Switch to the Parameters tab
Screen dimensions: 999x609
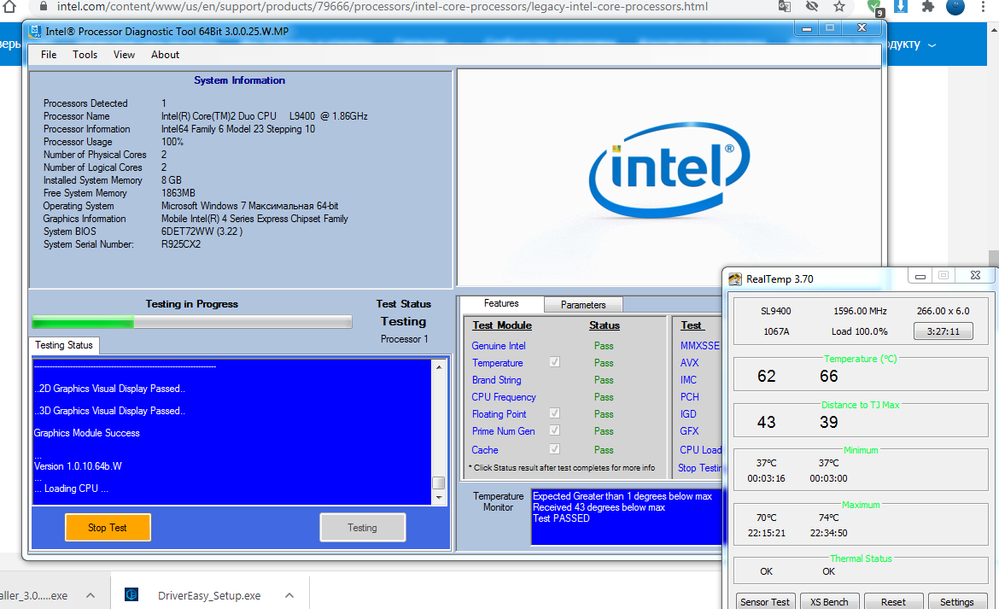(583, 305)
